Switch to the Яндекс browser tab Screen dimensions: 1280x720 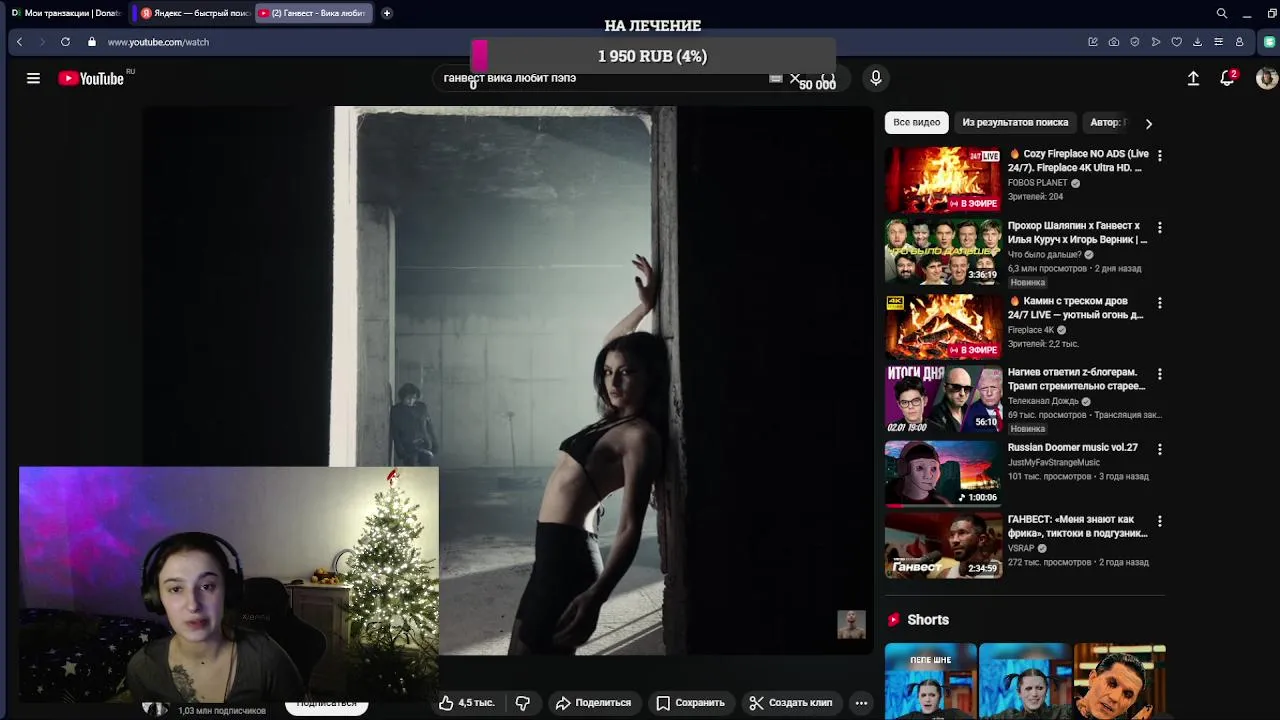[x=195, y=13]
